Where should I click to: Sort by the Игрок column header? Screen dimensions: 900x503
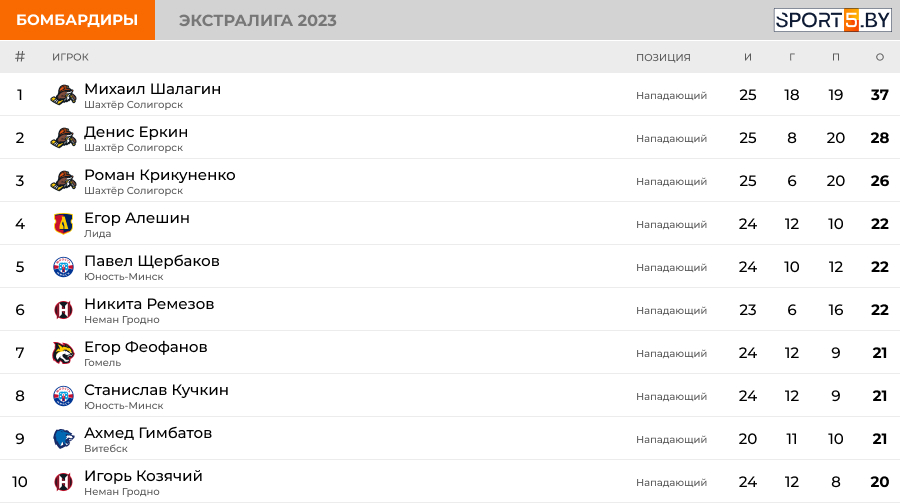[x=70, y=57]
